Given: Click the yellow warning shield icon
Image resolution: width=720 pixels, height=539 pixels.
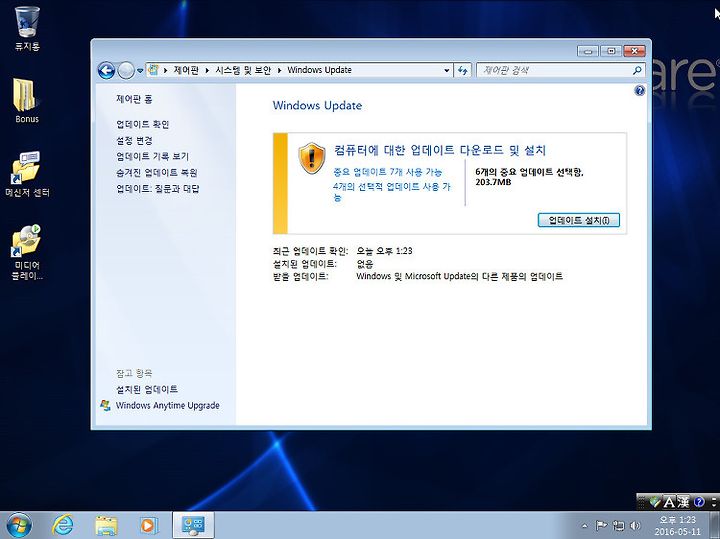Looking at the screenshot, I should point(312,158).
